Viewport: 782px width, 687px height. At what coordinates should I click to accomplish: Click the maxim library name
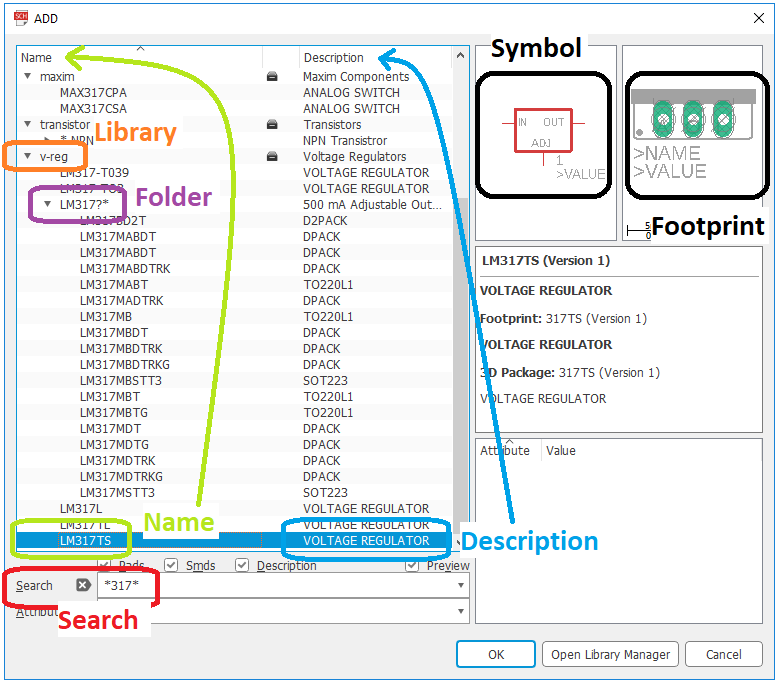tap(57, 77)
